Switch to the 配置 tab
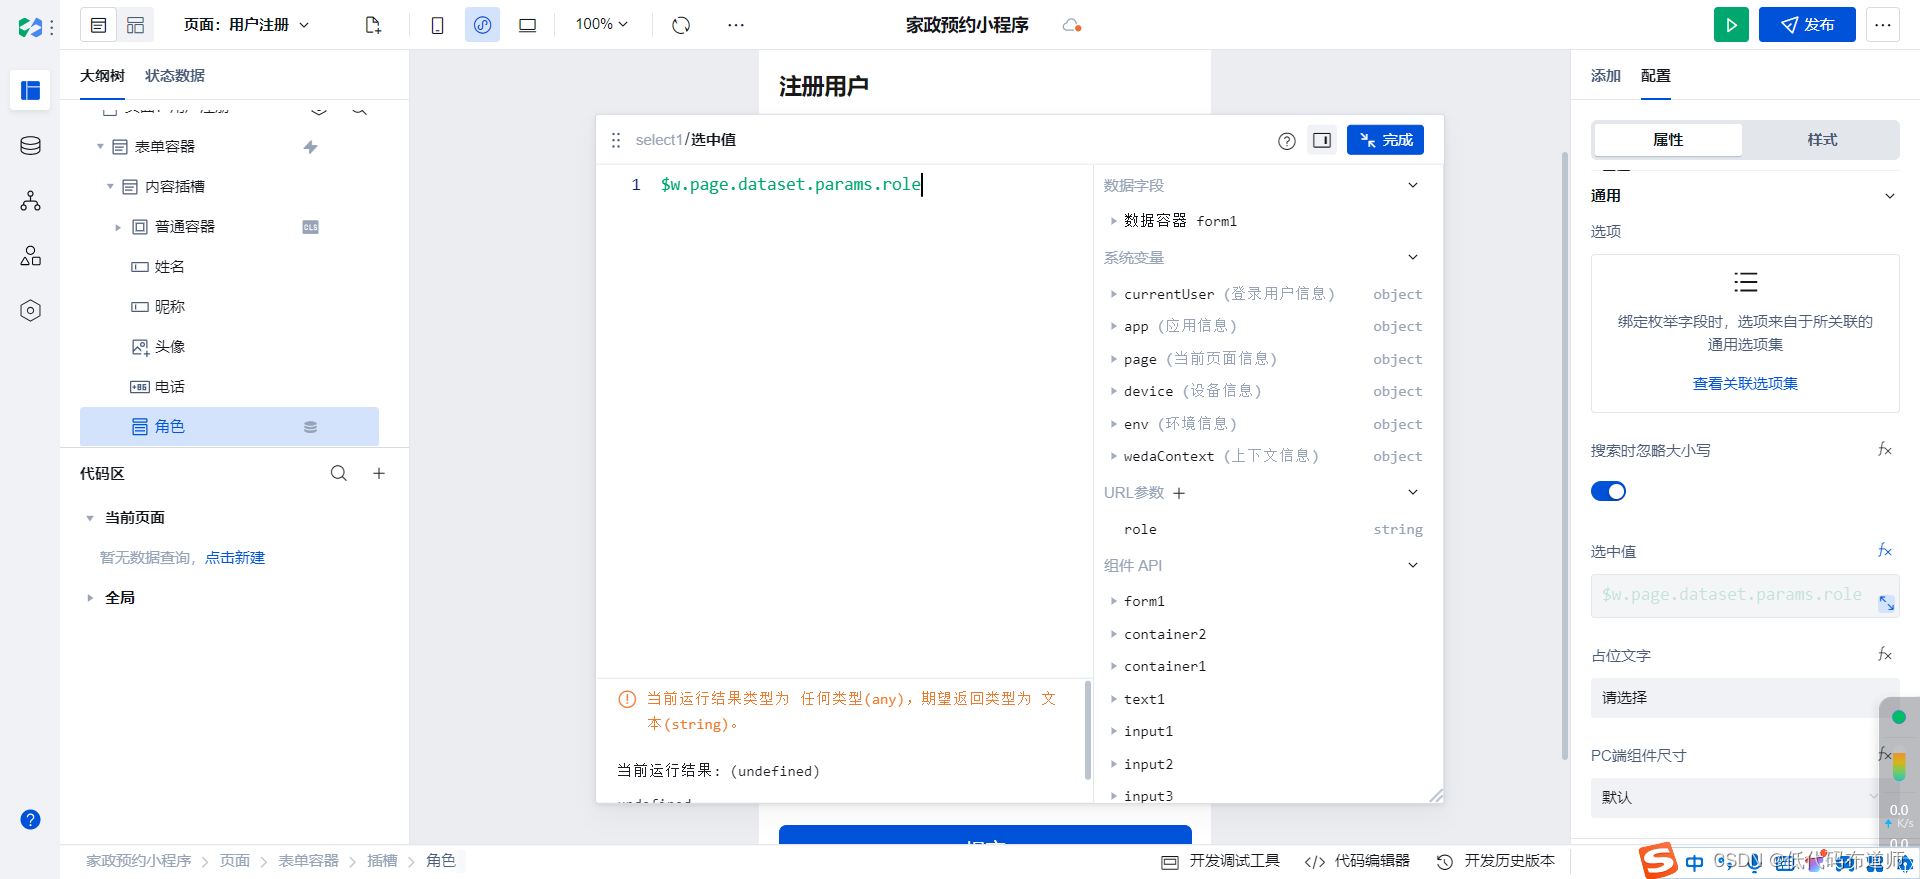Screen dimensions: 1920x879 coord(1656,76)
